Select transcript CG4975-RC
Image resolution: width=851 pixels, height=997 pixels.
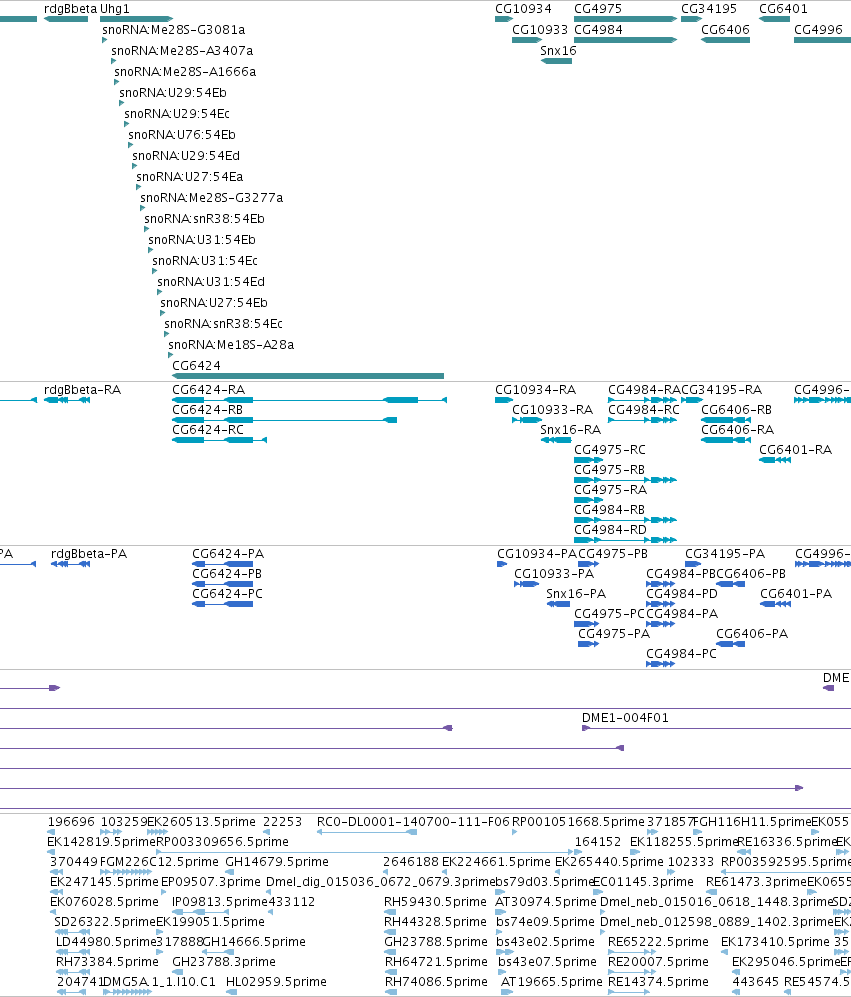click(588, 460)
